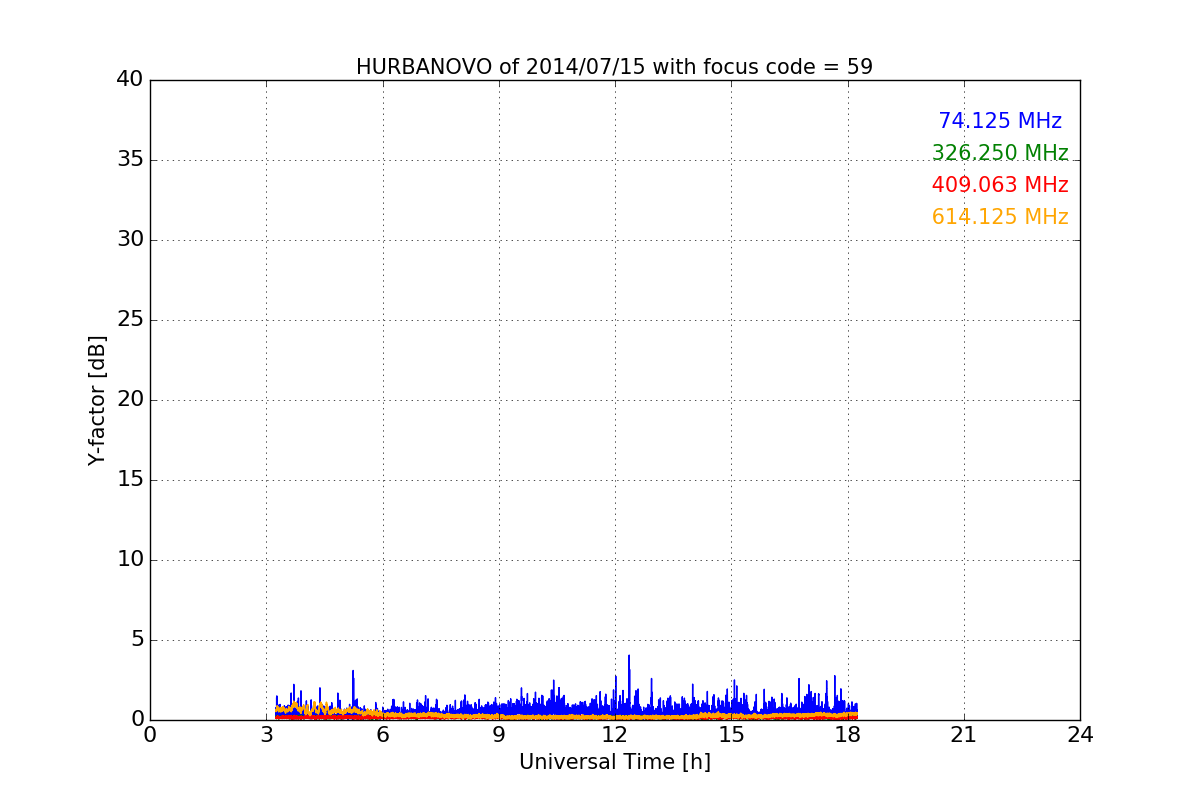Click x-axis tick label 12
The width and height of the screenshot is (1200, 800).
click(x=615, y=735)
